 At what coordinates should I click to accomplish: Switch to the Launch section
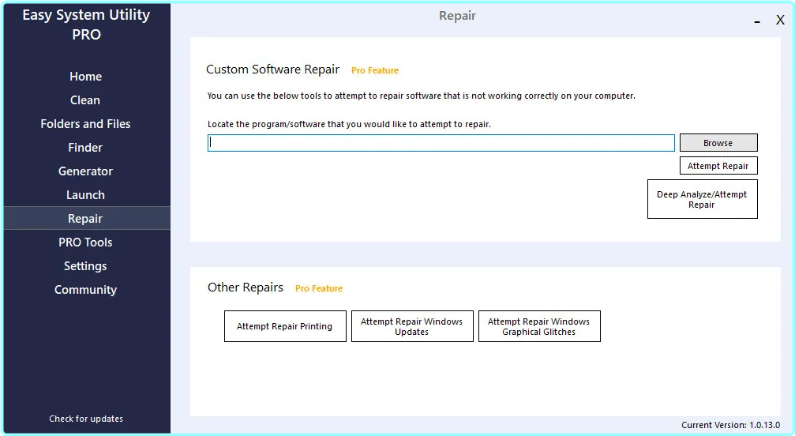(86, 195)
